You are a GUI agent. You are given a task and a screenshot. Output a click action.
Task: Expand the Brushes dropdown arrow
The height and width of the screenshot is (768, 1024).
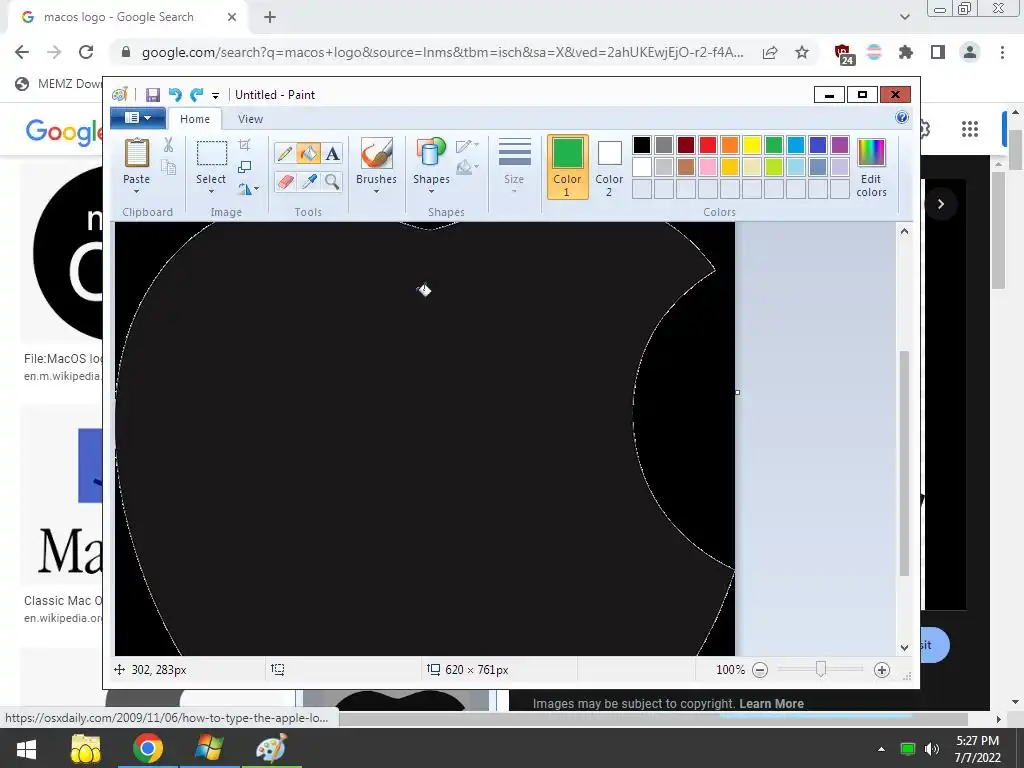(376, 191)
